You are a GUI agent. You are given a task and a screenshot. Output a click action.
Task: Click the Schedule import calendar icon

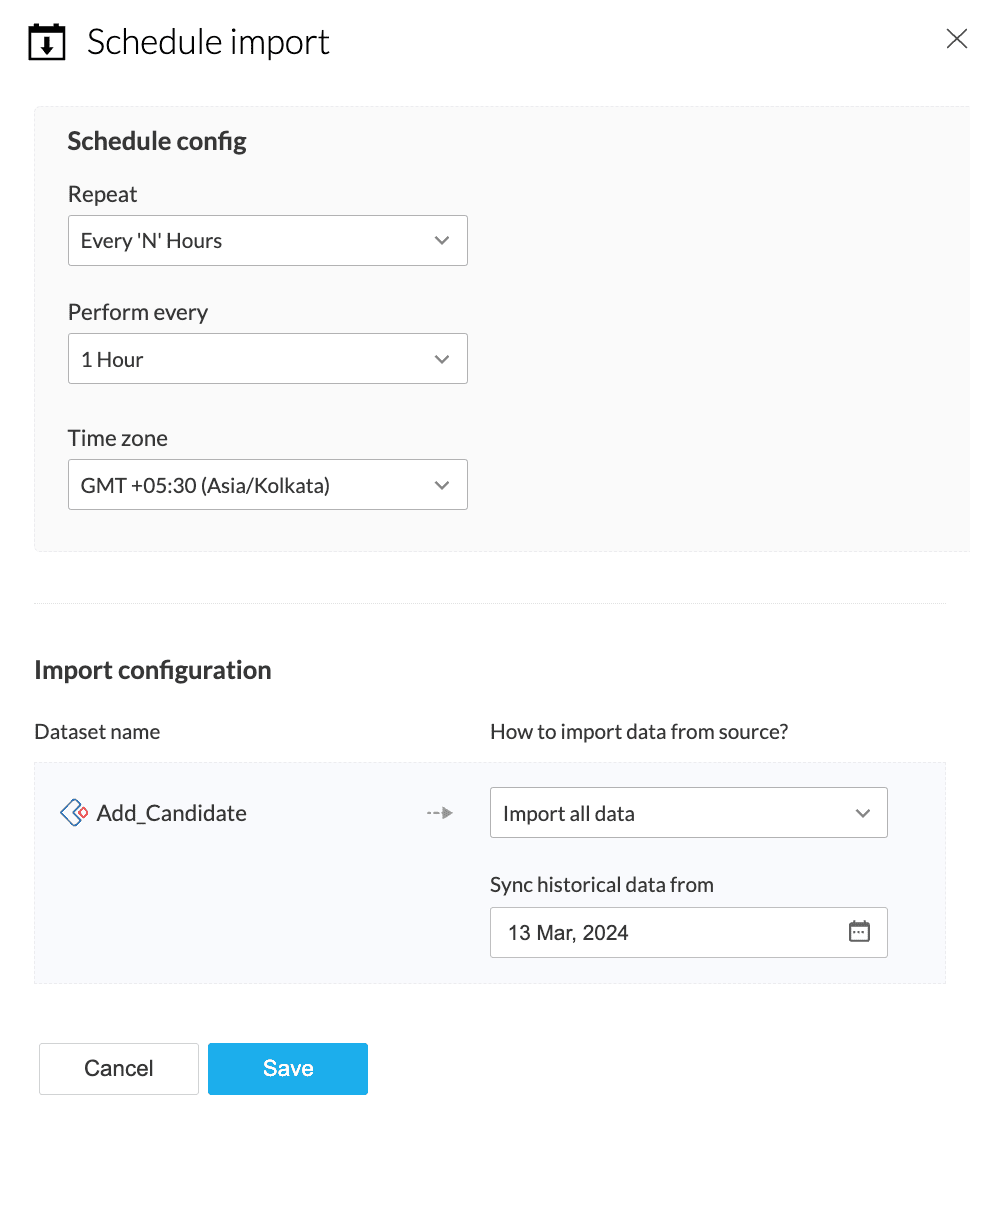click(47, 43)
